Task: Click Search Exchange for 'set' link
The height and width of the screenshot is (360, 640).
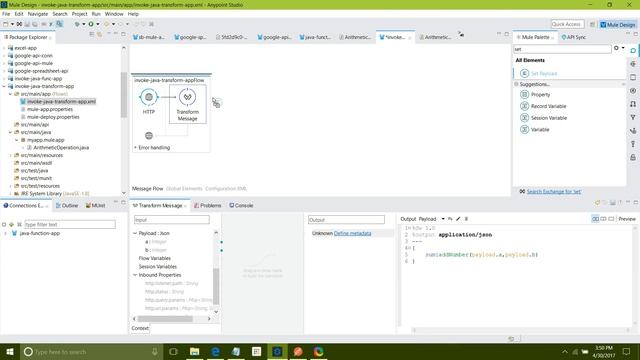Action: (x=554, y=191)
